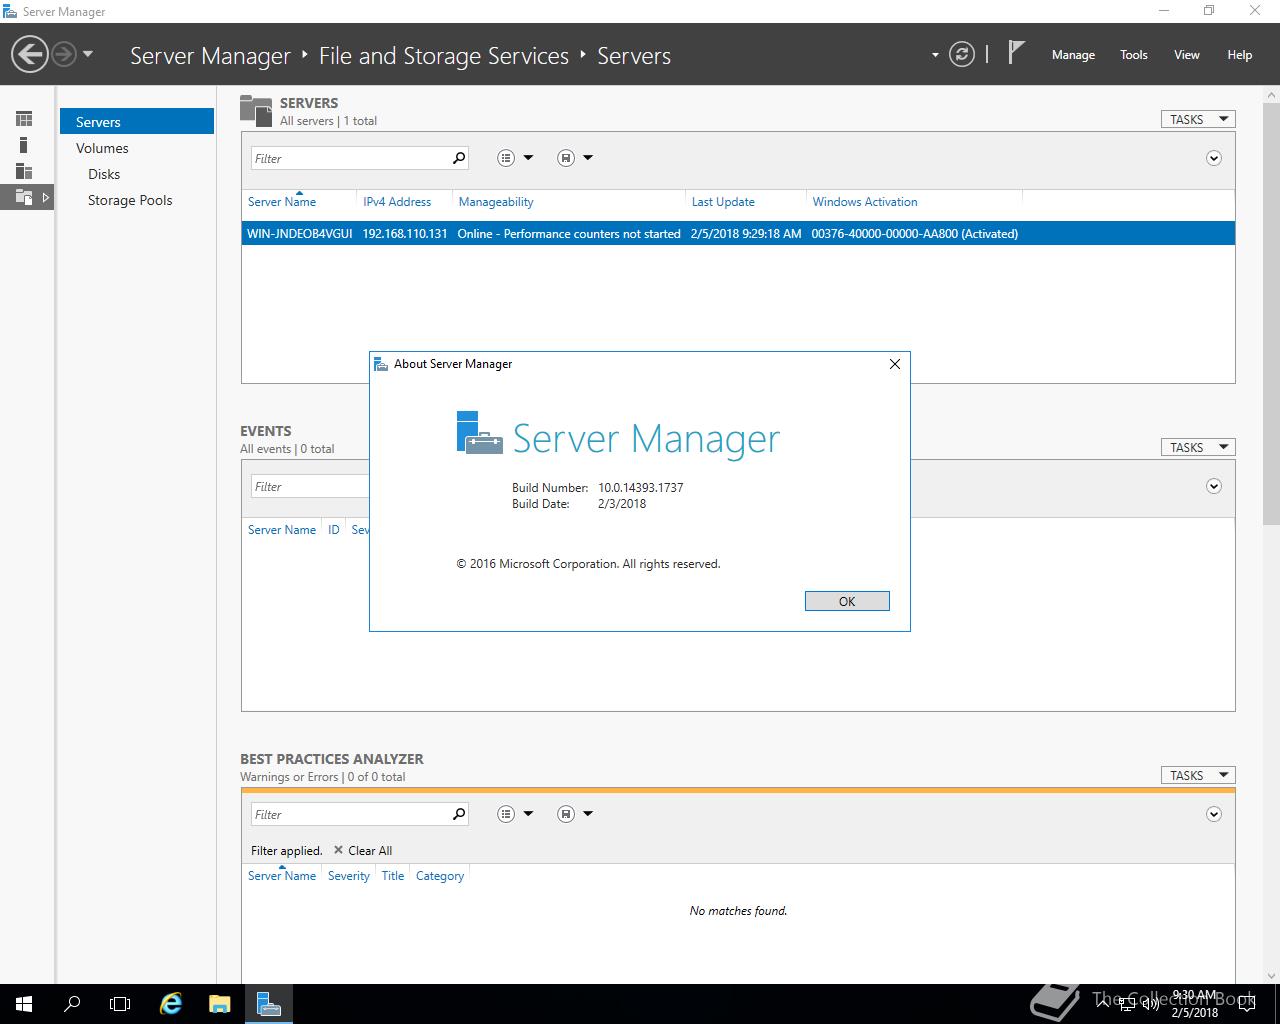
Task: Click the Events Filter input field
Action: (310, 486)
